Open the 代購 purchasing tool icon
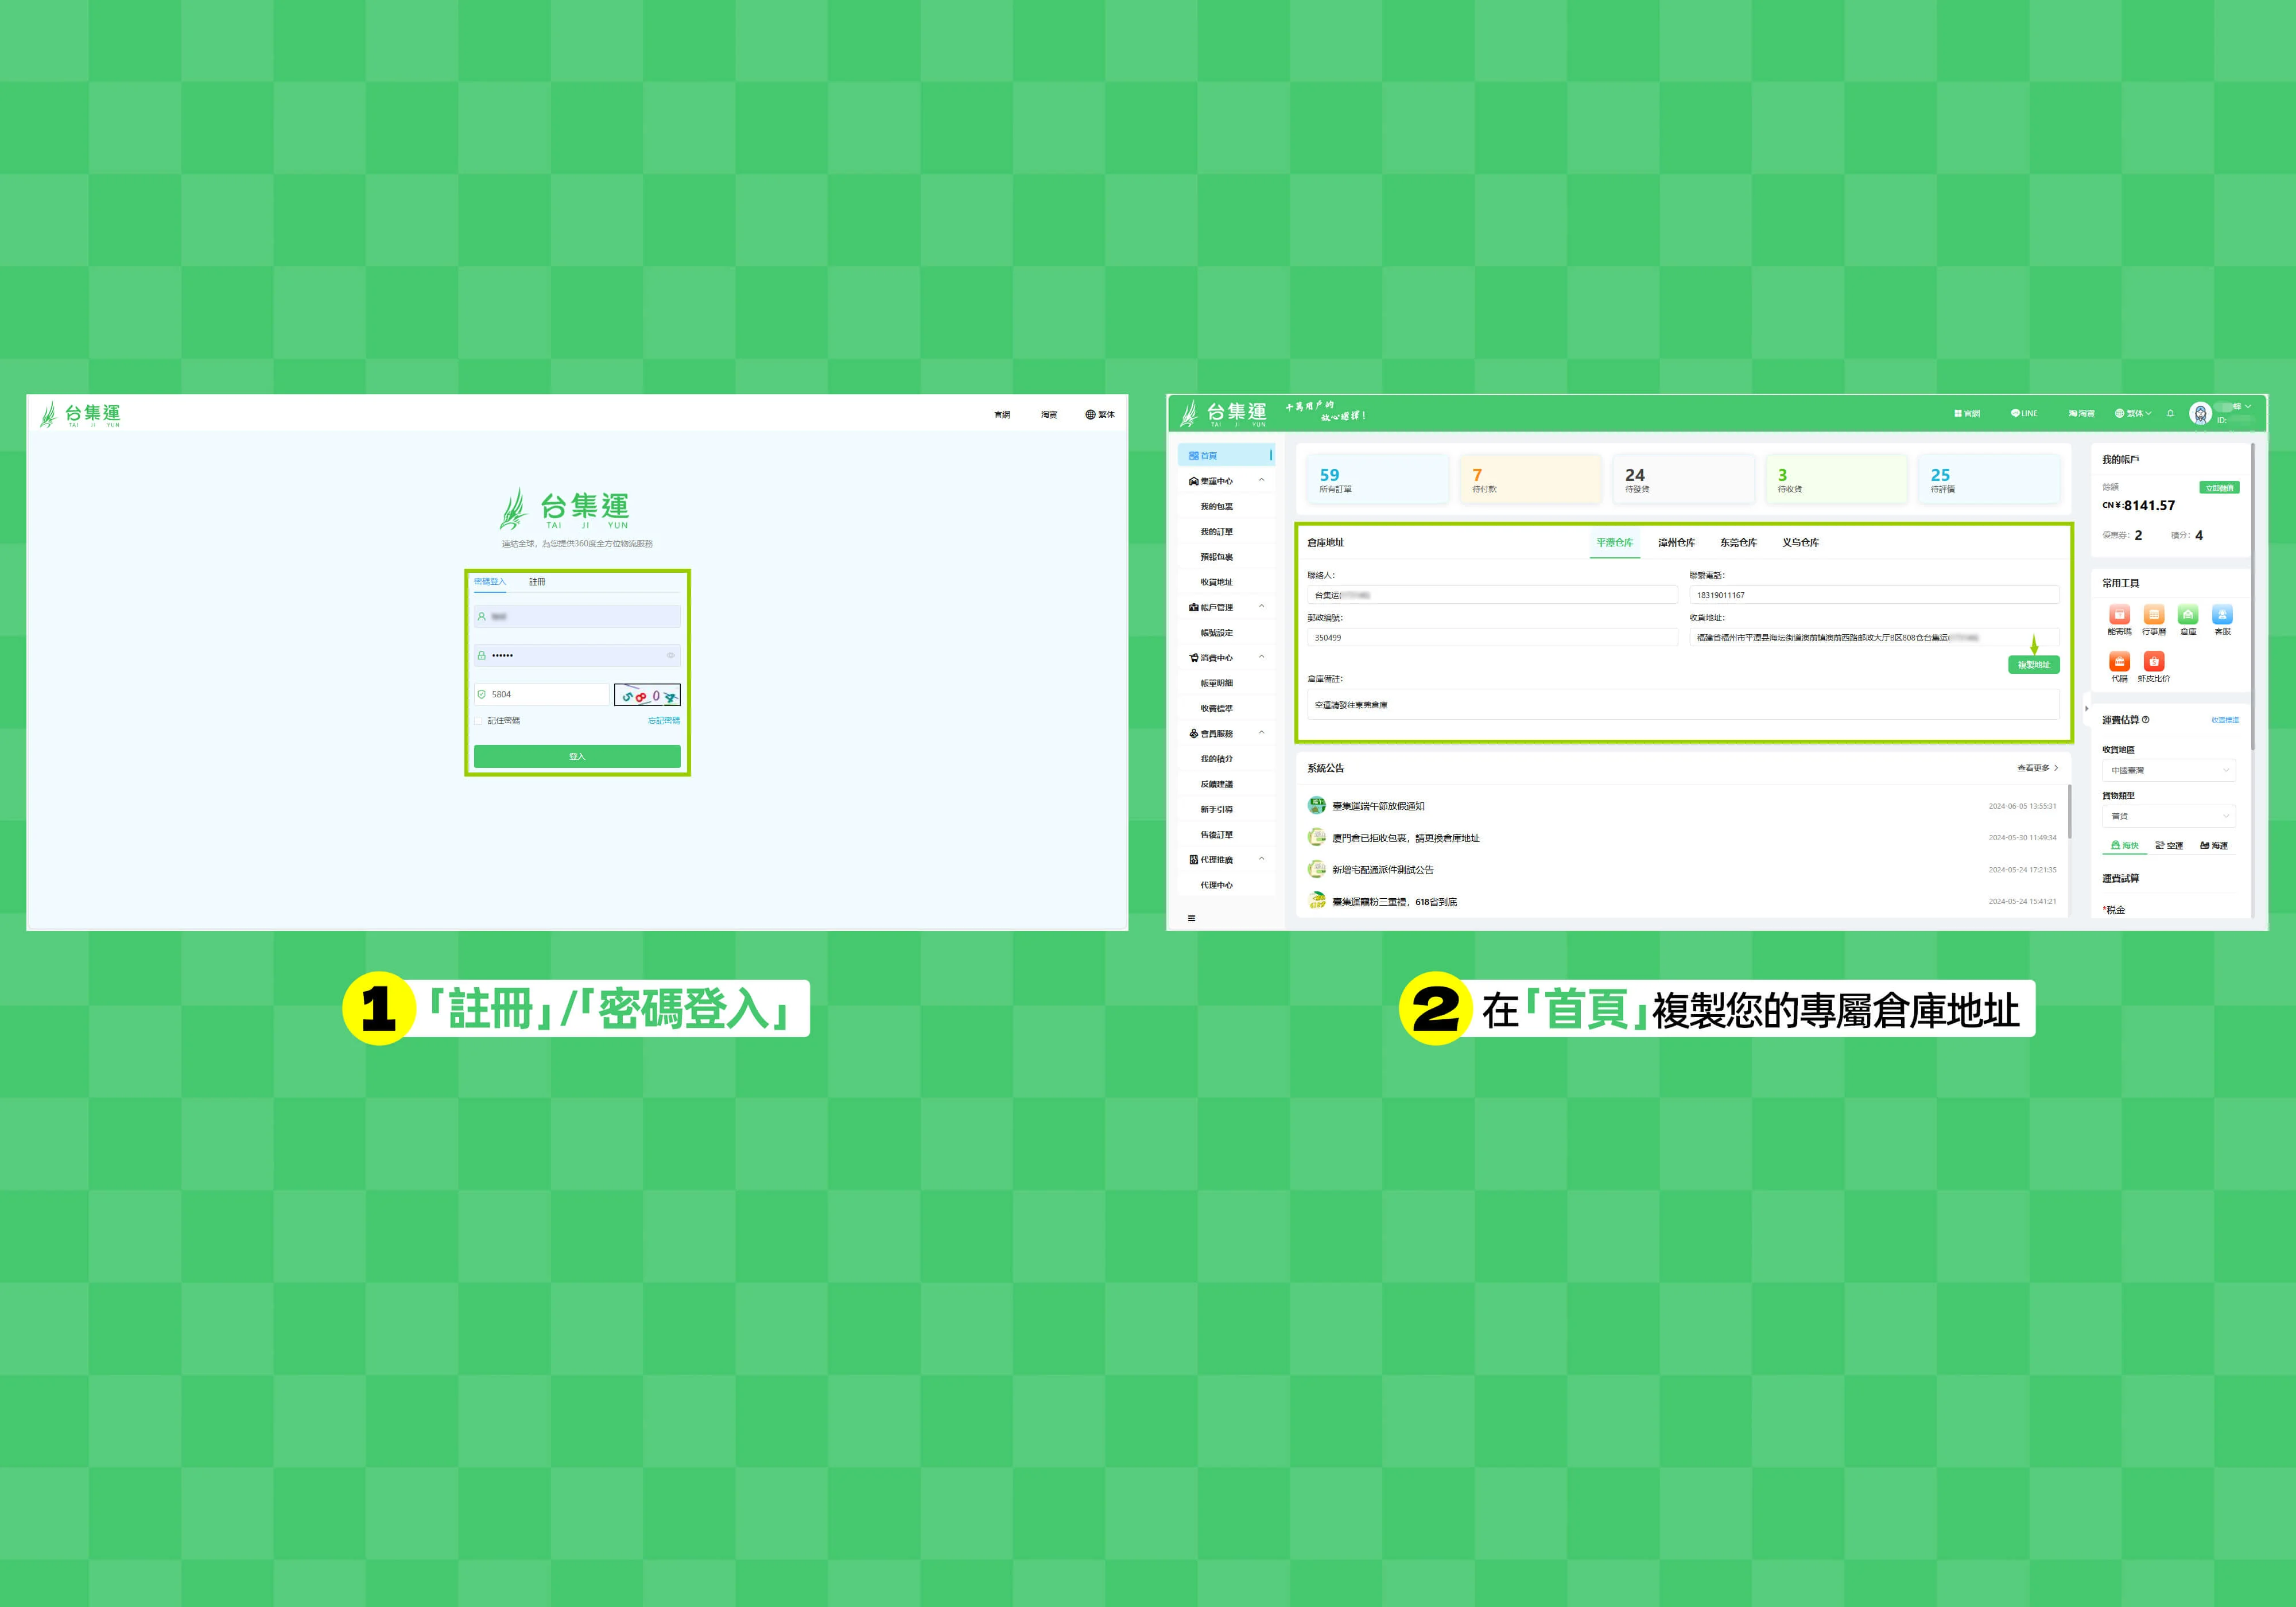The width and height of the screenshot is (2296, 1607). [2119, 662]
